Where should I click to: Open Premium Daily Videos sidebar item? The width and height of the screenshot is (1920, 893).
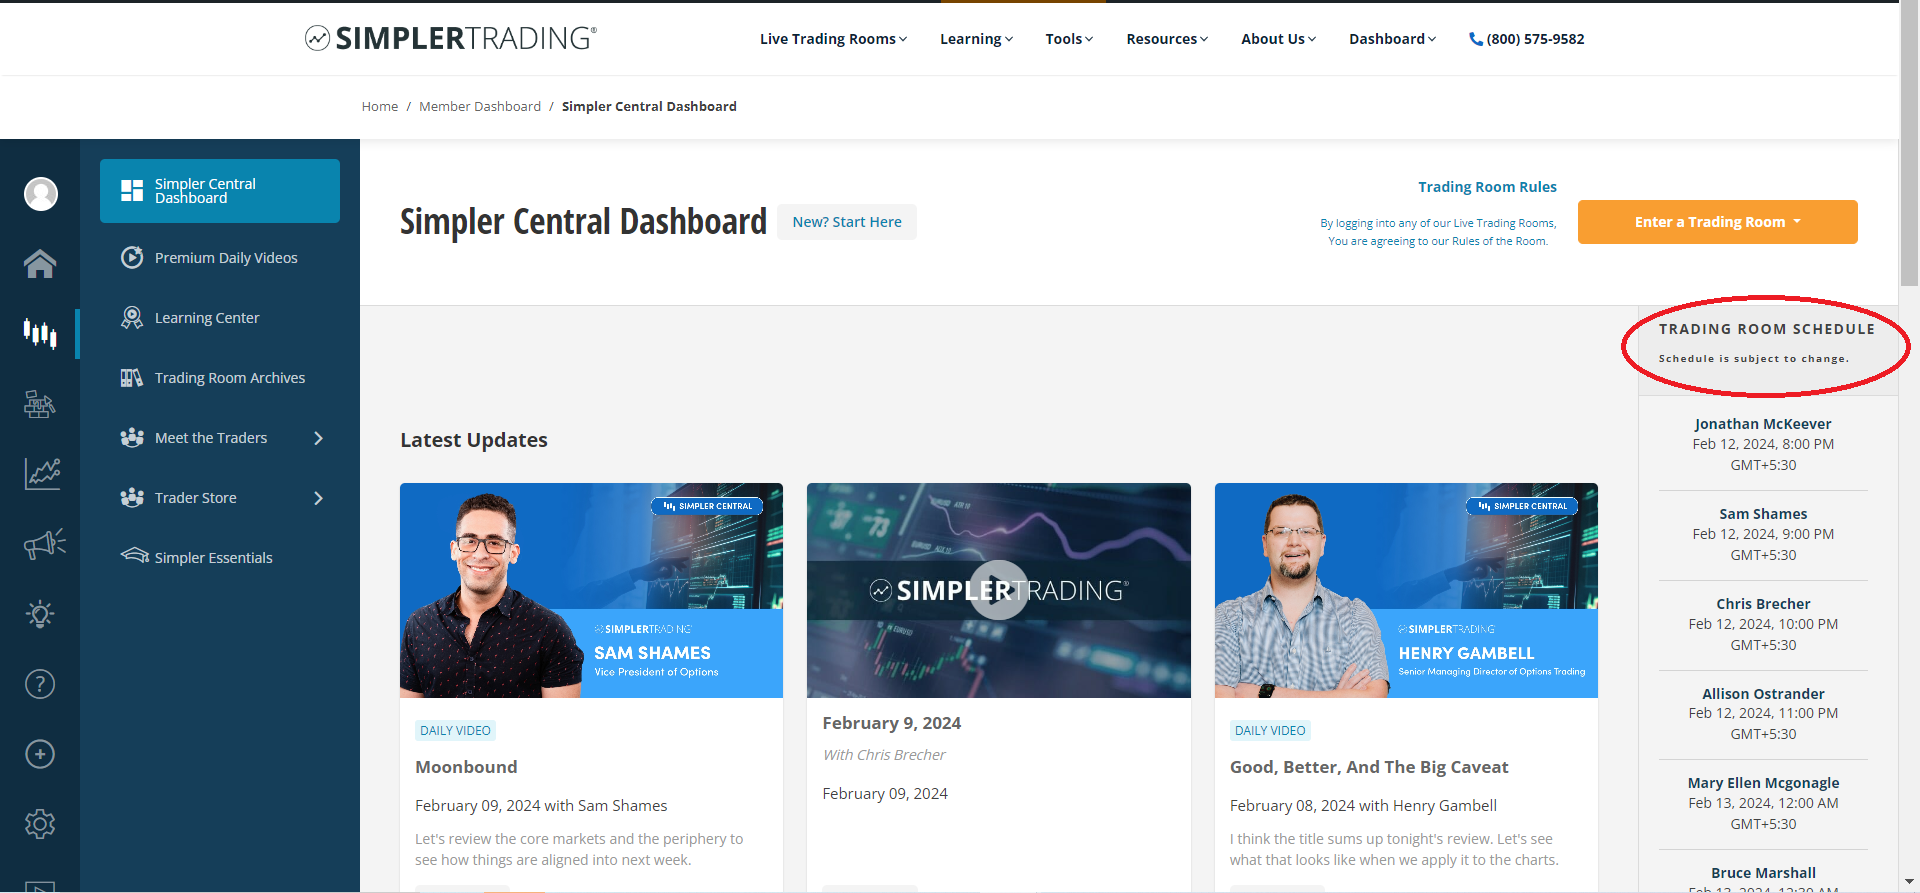[x=220, y=258]
